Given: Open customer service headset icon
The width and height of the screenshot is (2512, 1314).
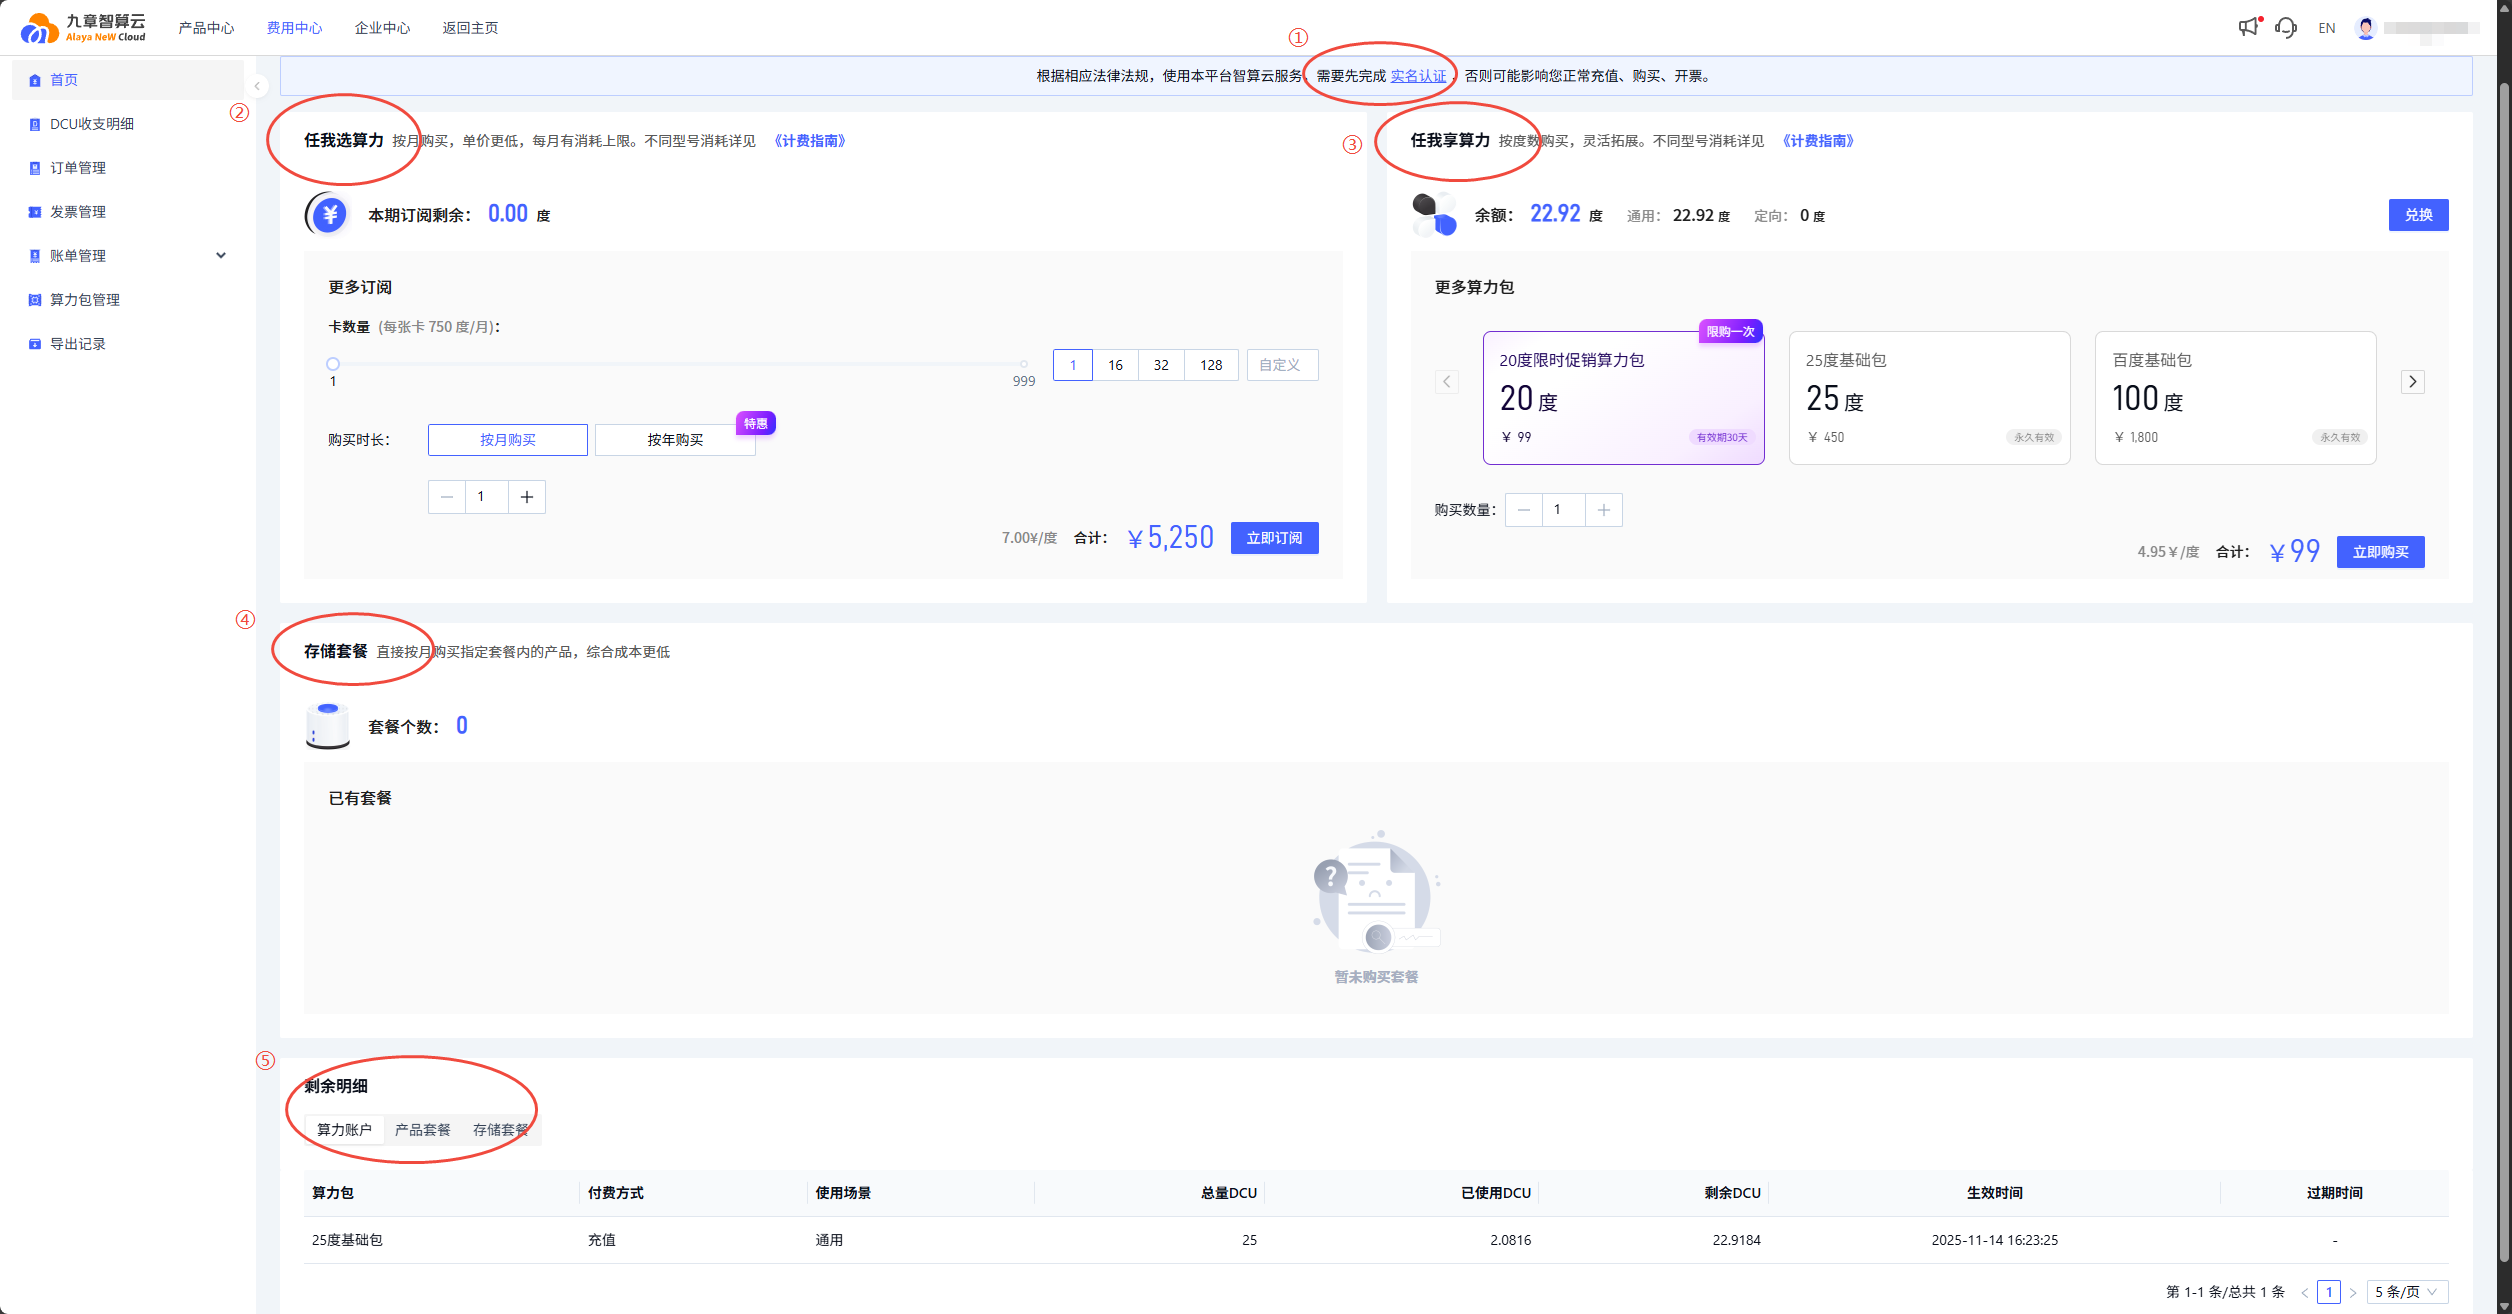Looking at the screenshot, I should [2285, 27].
